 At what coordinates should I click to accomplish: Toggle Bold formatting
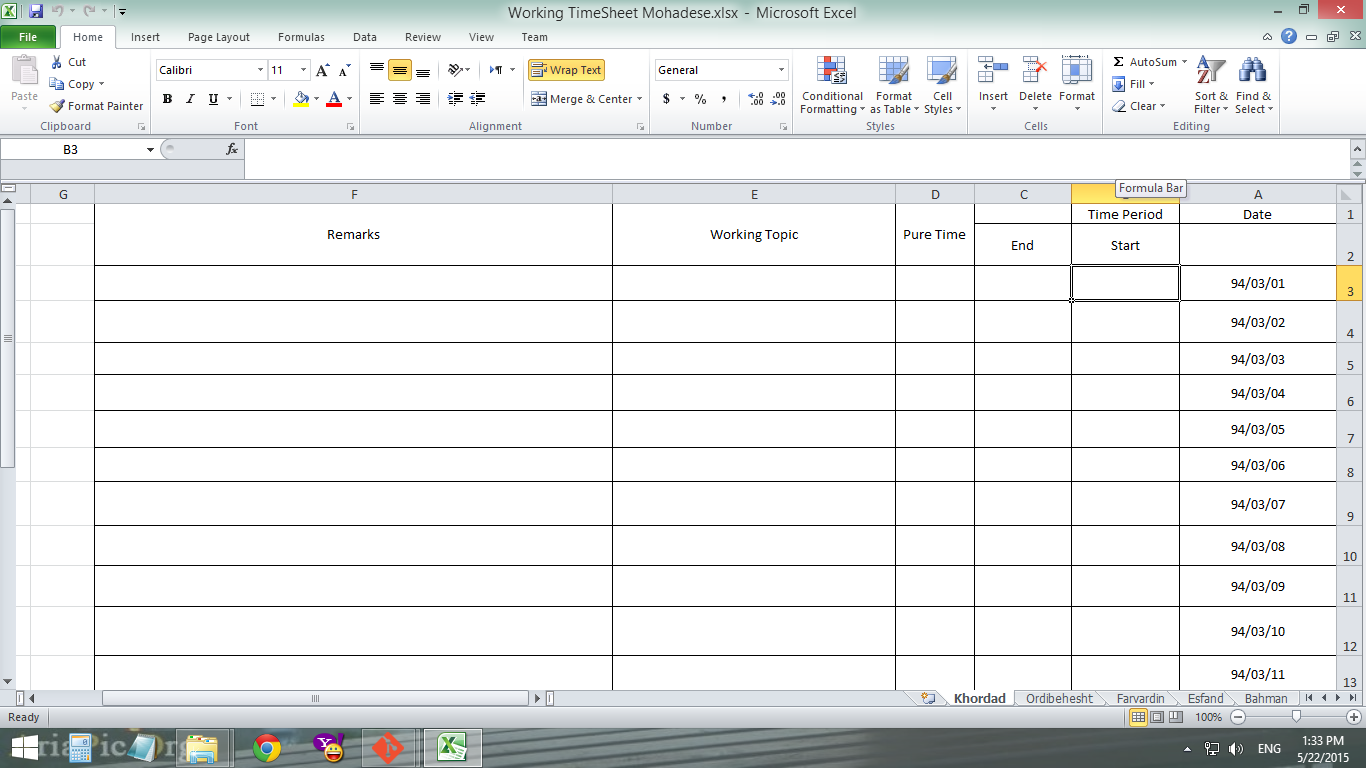pos(167,99)
